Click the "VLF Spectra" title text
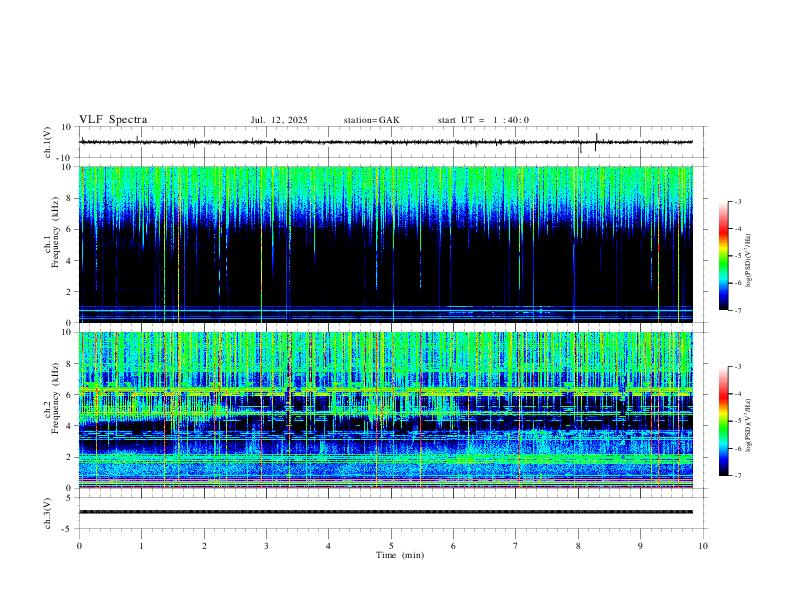792x612 pixels. pos(113,120)
